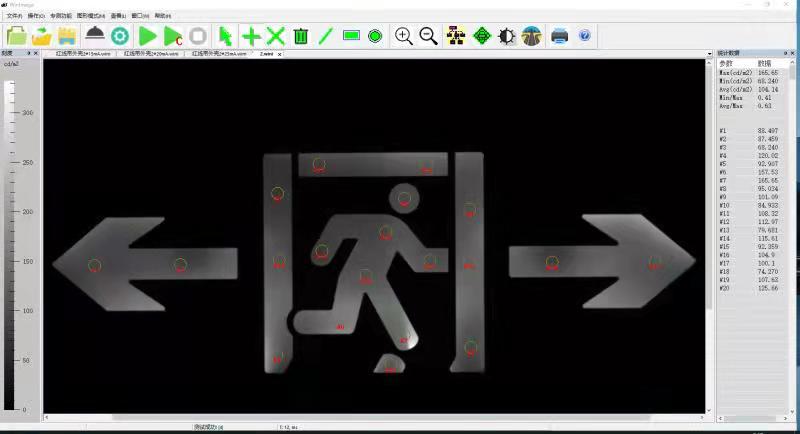Click the zoom out magnifier
The height and width of the screenshot is (434, 800).
point(428,36)
